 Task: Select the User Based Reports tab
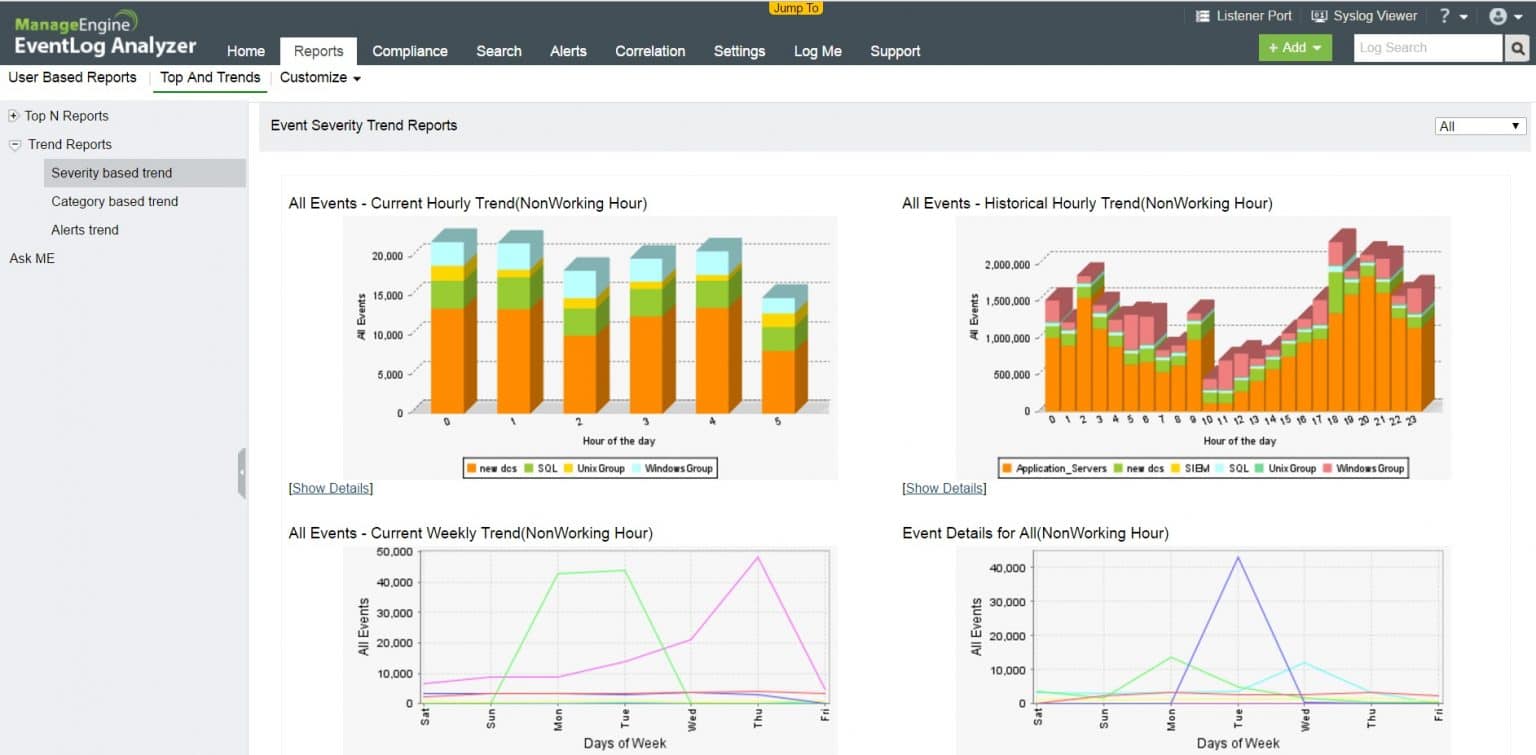point(71,77)
